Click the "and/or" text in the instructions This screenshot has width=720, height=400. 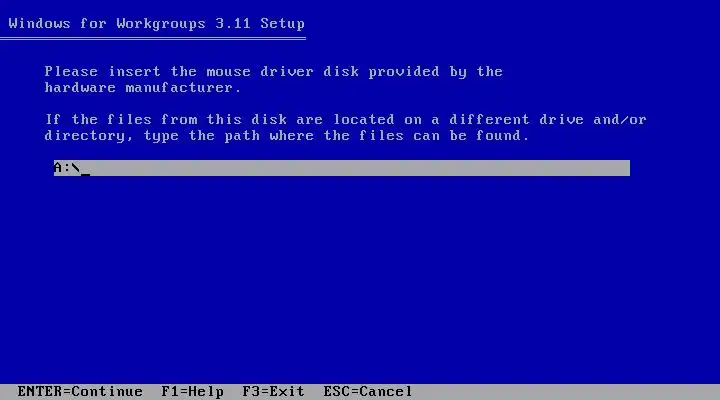coord(620,120)
